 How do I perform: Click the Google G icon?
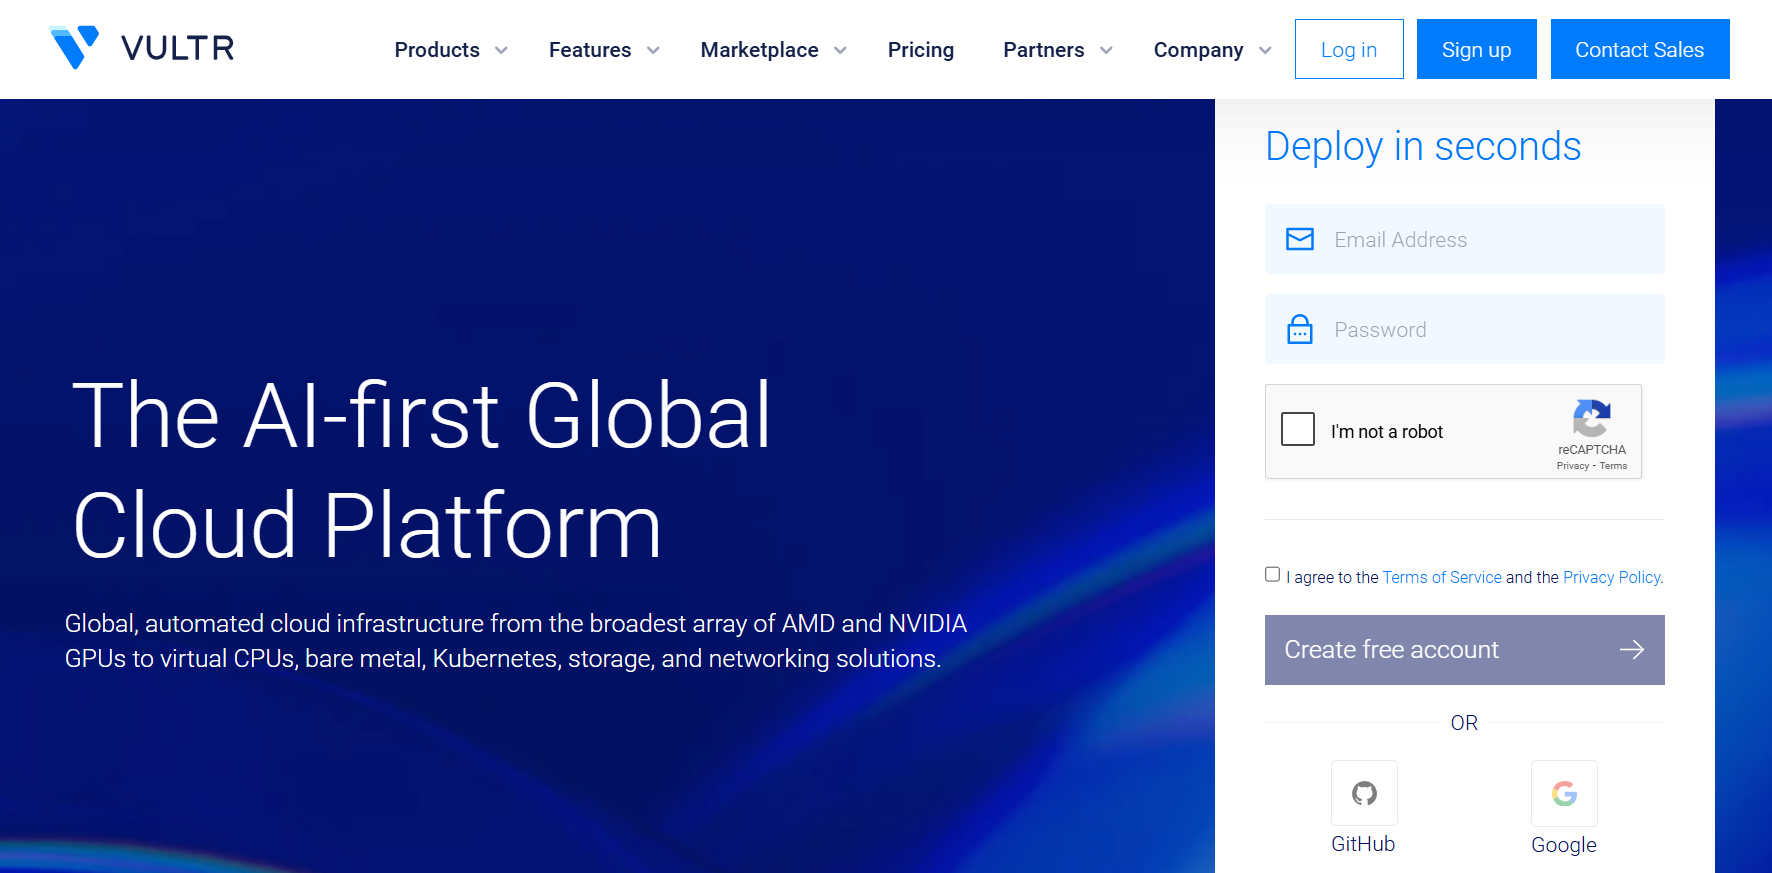point(1564,793)
